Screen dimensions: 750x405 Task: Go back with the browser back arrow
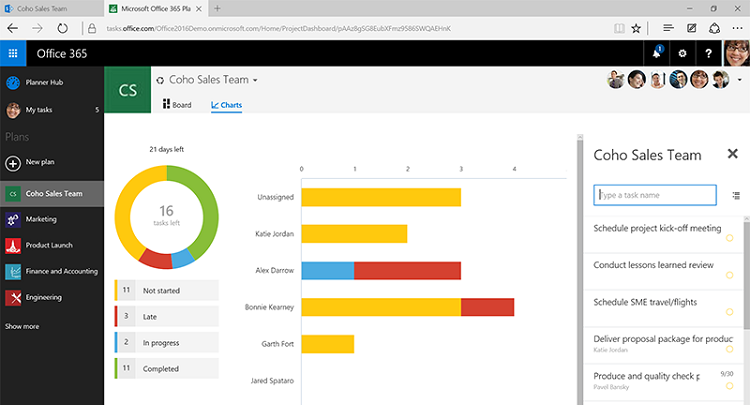[x=13, y=28]
